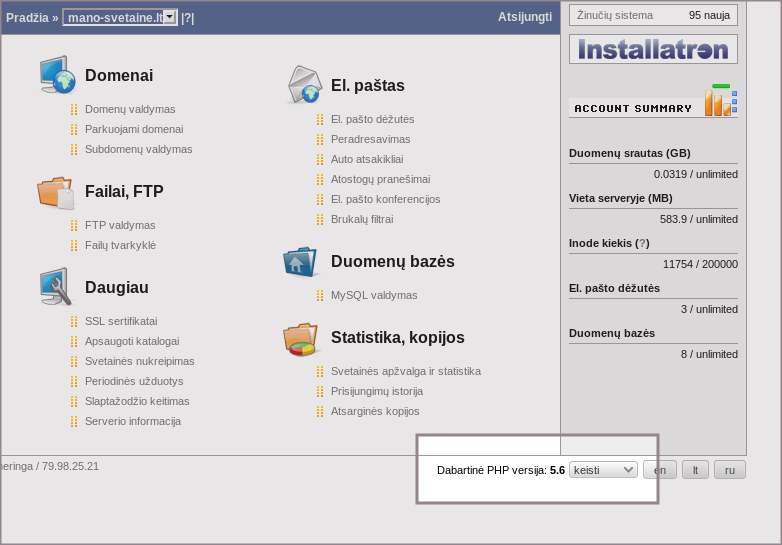Click the El. paštas envelope icon
This screenshot has height=545, width=782.
303,85
